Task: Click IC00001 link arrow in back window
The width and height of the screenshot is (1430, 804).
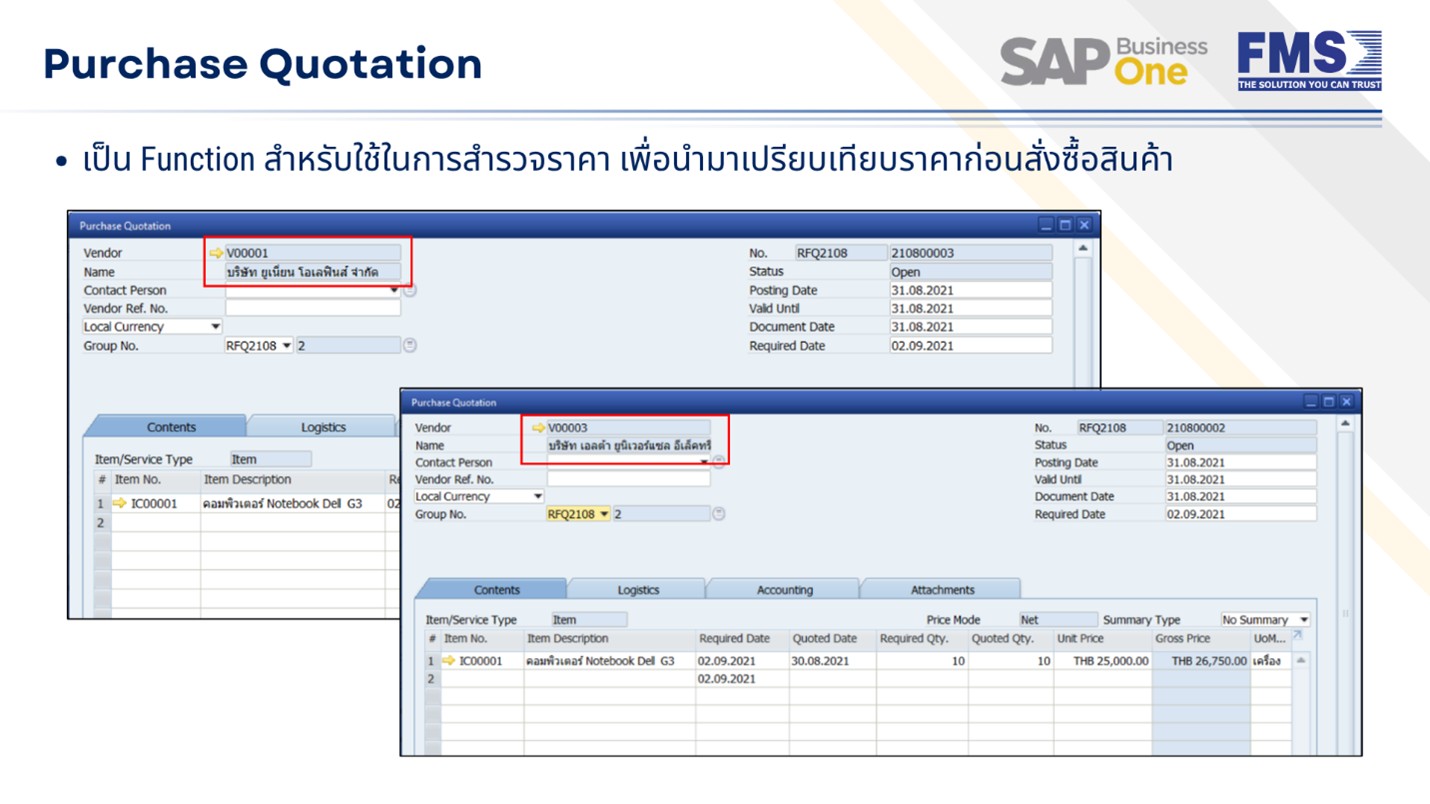Action: (120, 504)
